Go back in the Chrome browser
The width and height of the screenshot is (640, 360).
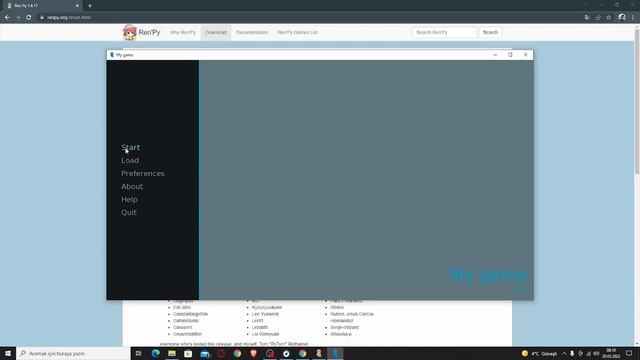coord(7,18)
